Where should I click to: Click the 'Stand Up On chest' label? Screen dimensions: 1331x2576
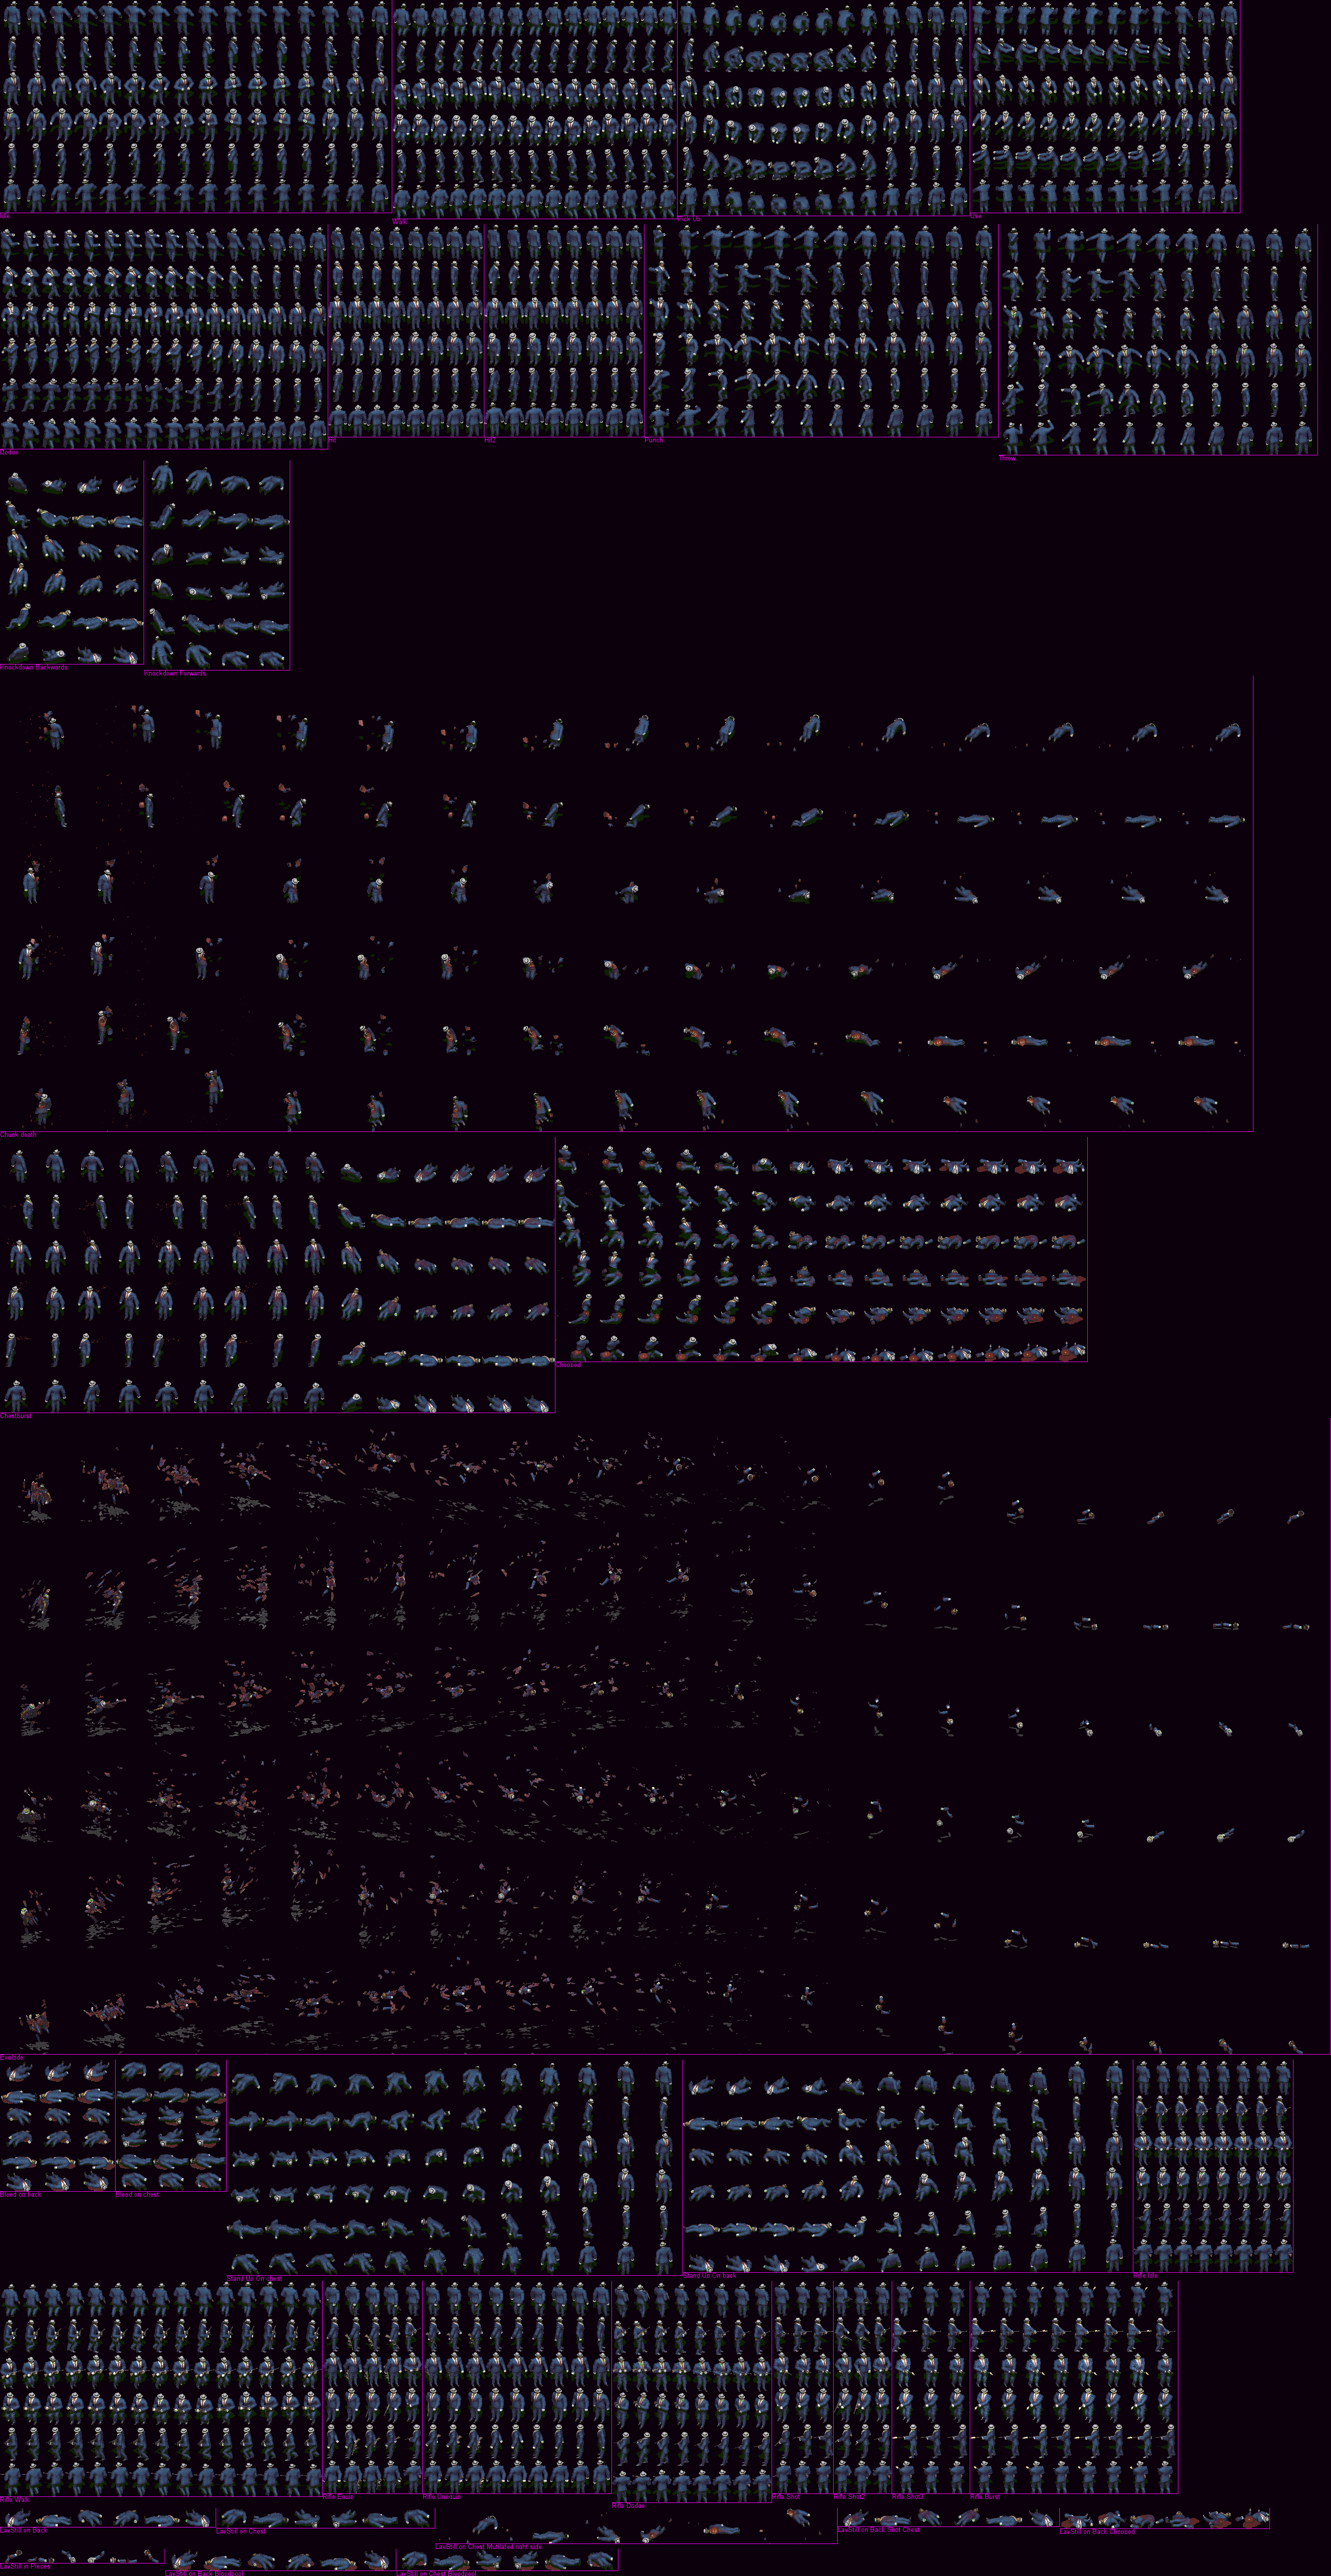(254, 2279)
